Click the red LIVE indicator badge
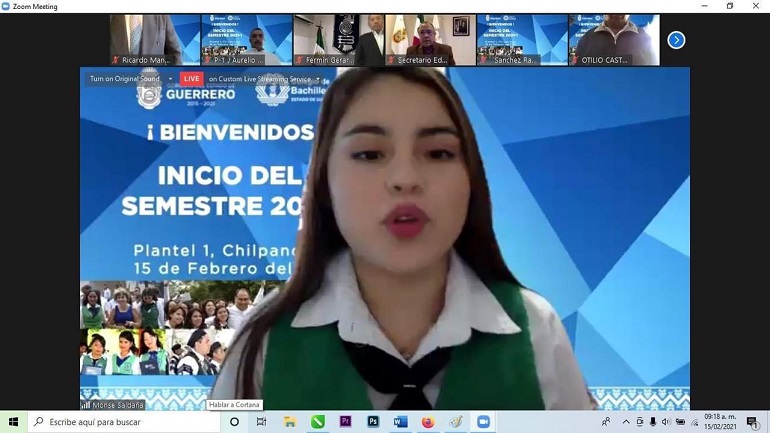Viewport: 770px width, 433px height. tap(192, 79)
